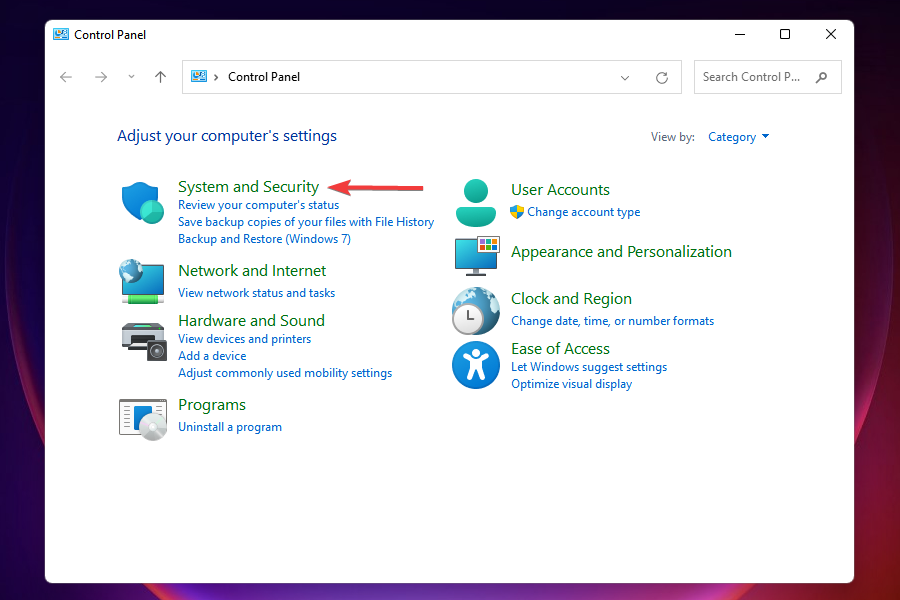Click the back arrow navigation button
900x600 pixels.
coord(66,77)
